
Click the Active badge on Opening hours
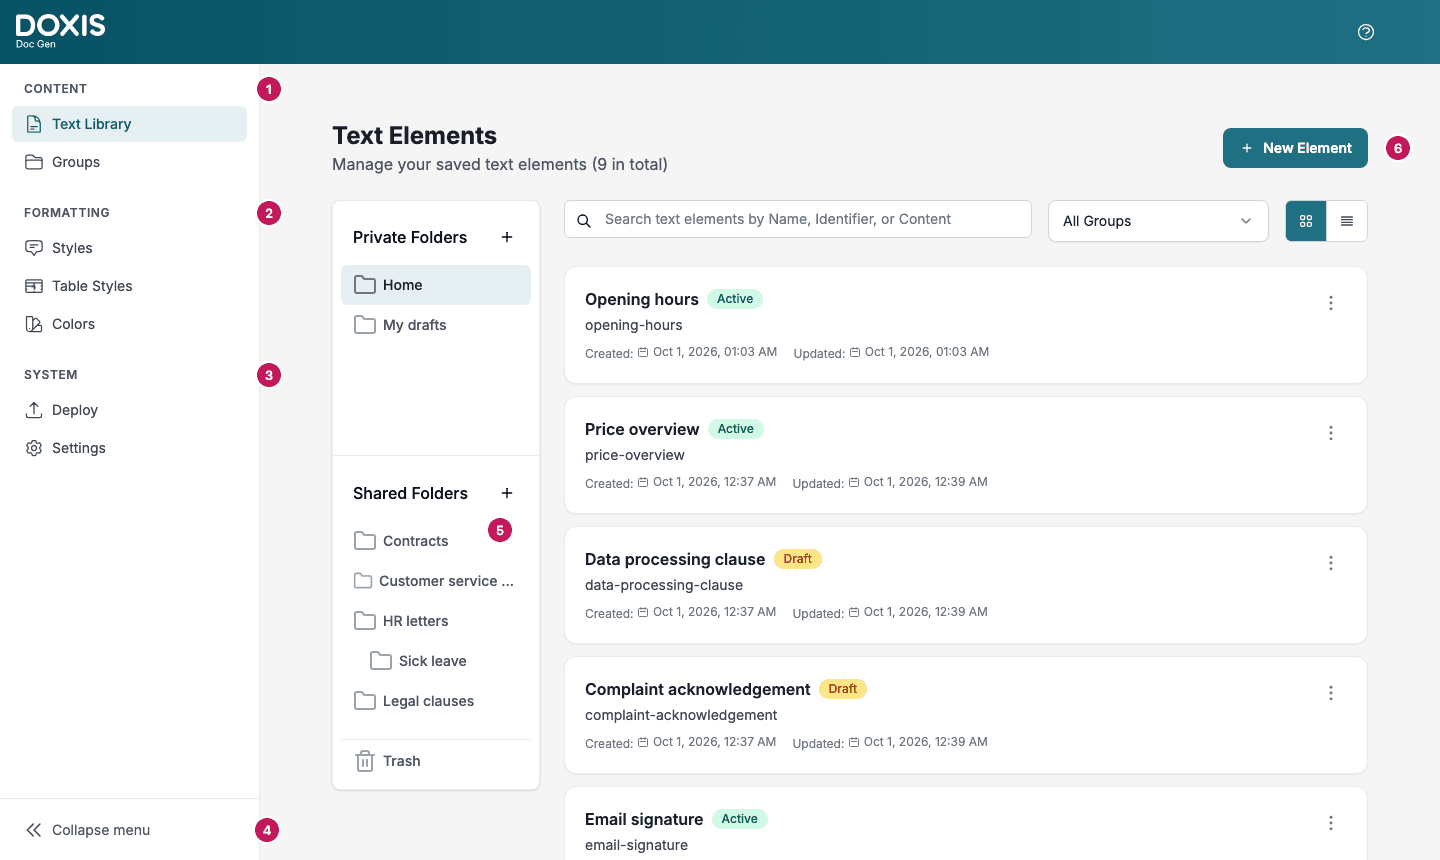[735, 299]
